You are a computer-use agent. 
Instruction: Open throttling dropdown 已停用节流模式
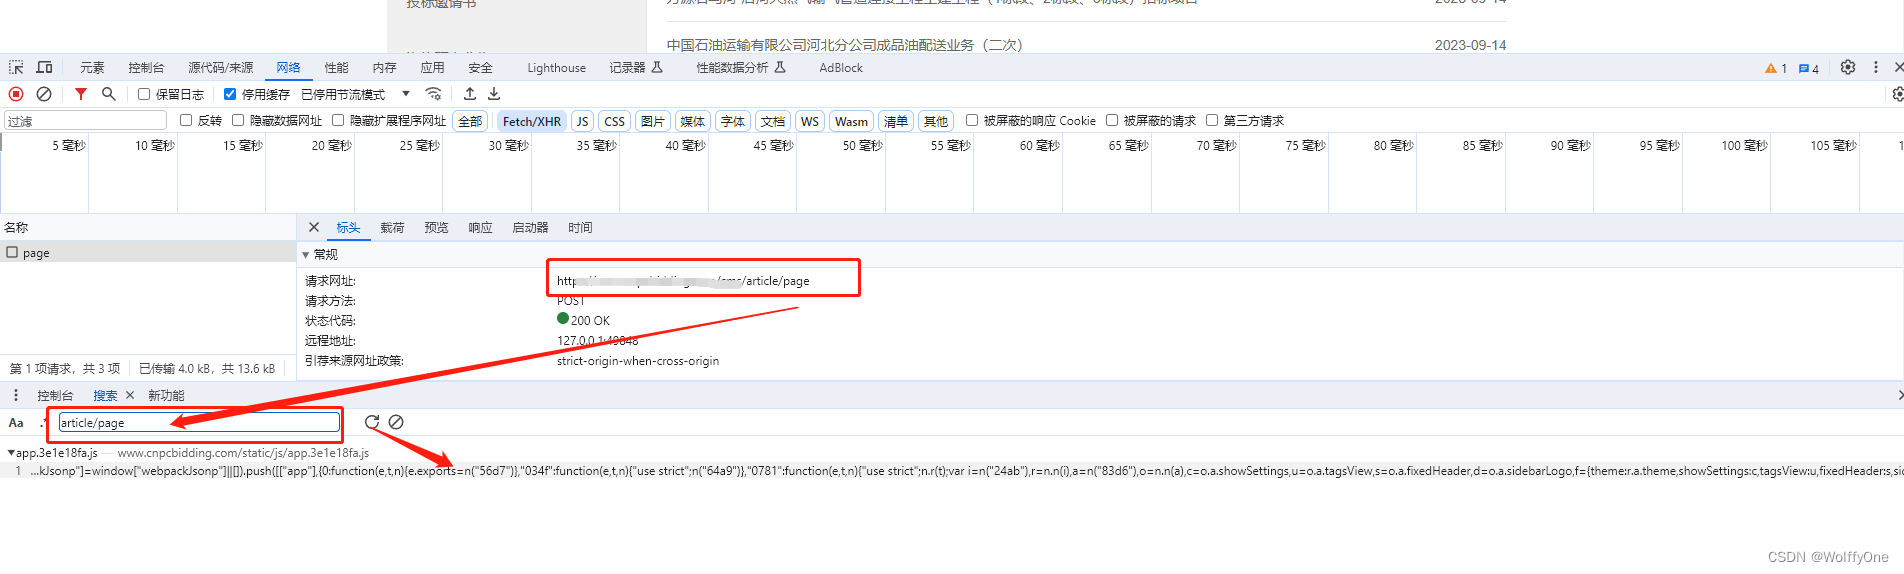pos(356,94)
